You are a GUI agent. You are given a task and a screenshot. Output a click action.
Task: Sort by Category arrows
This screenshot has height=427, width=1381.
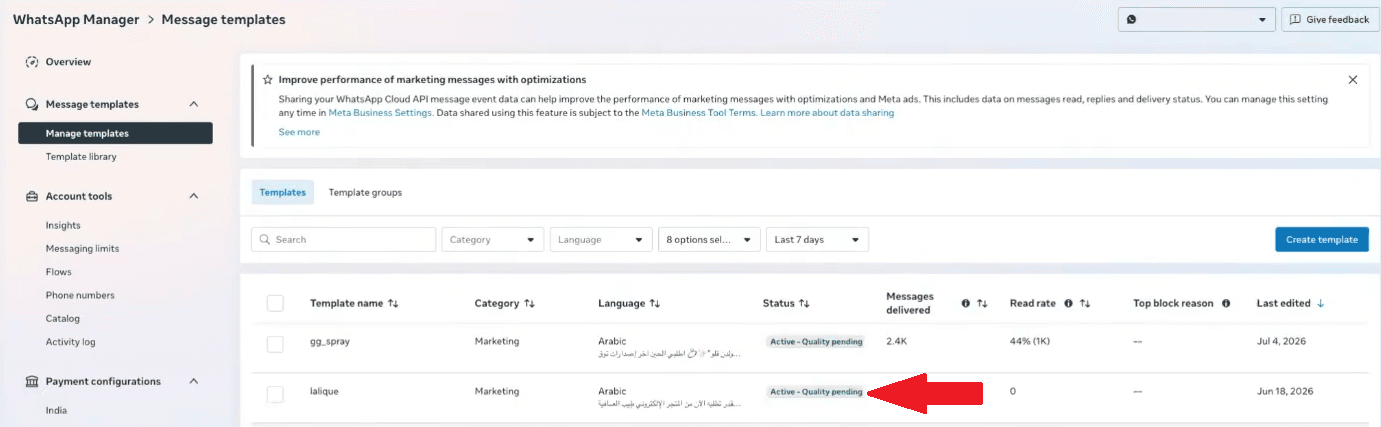529,303
